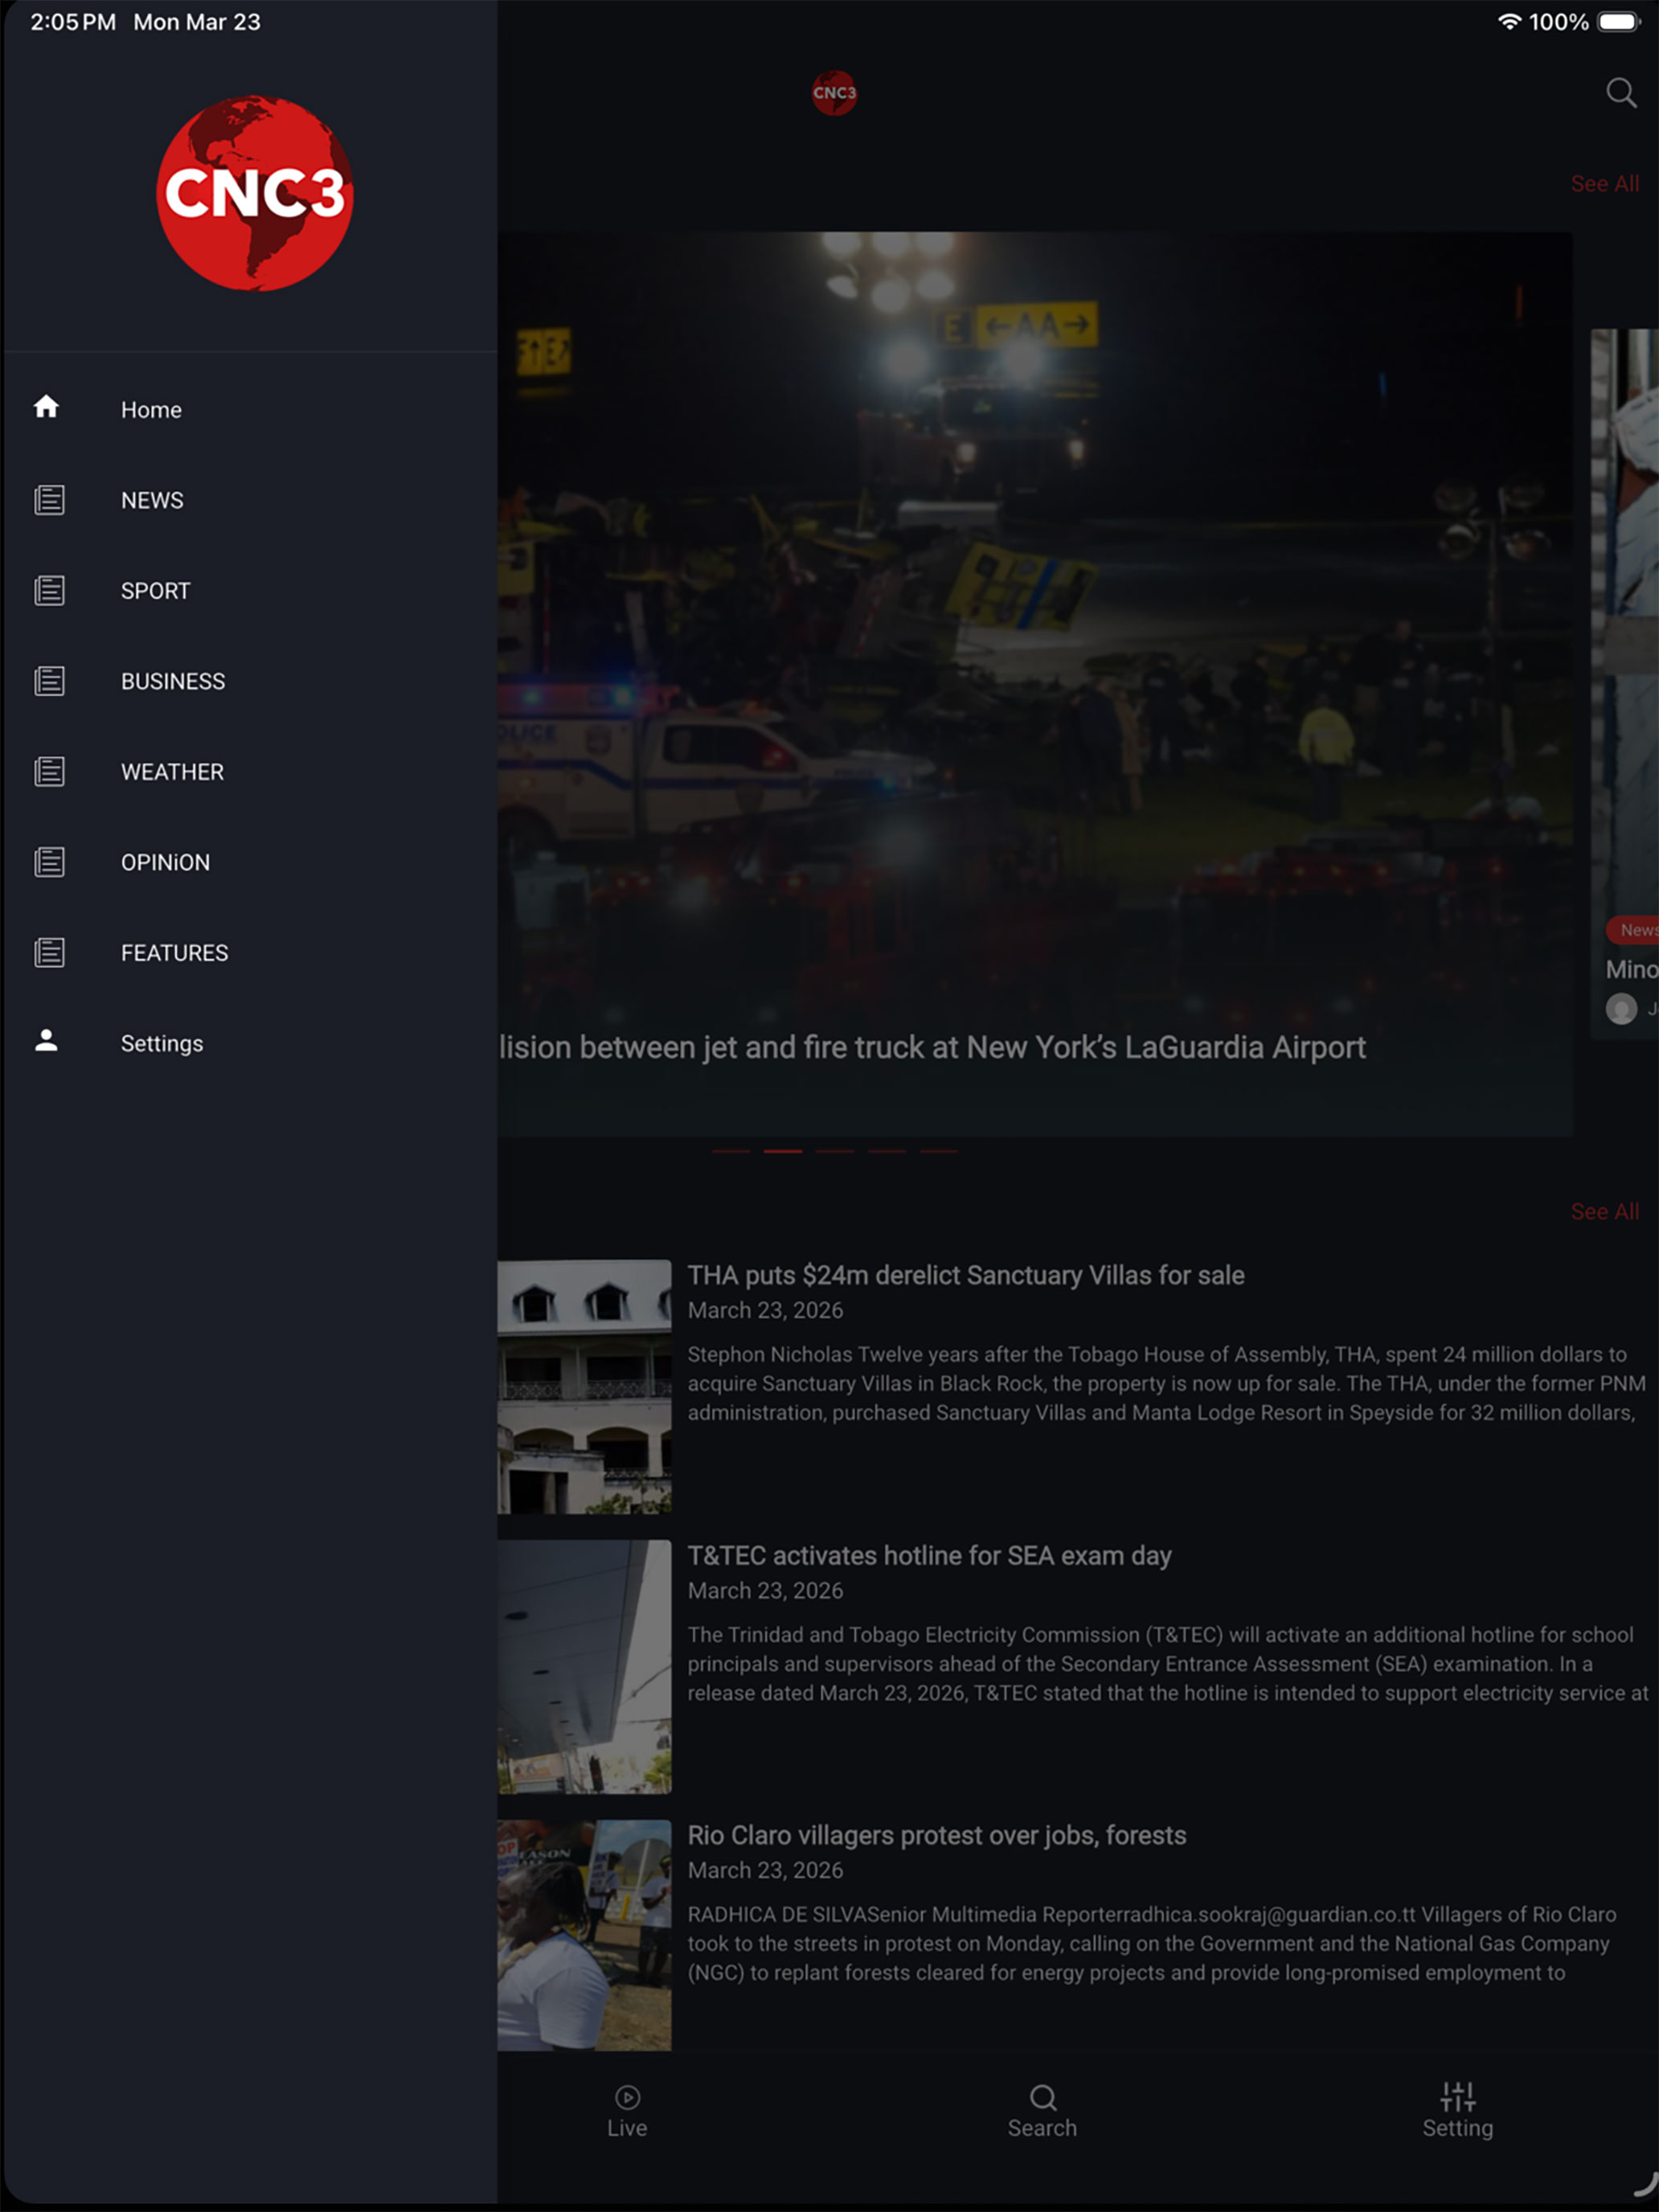Open search via the top-right magnifier icon
Screen dimensions: 1659x2212
coord(1621,93)
